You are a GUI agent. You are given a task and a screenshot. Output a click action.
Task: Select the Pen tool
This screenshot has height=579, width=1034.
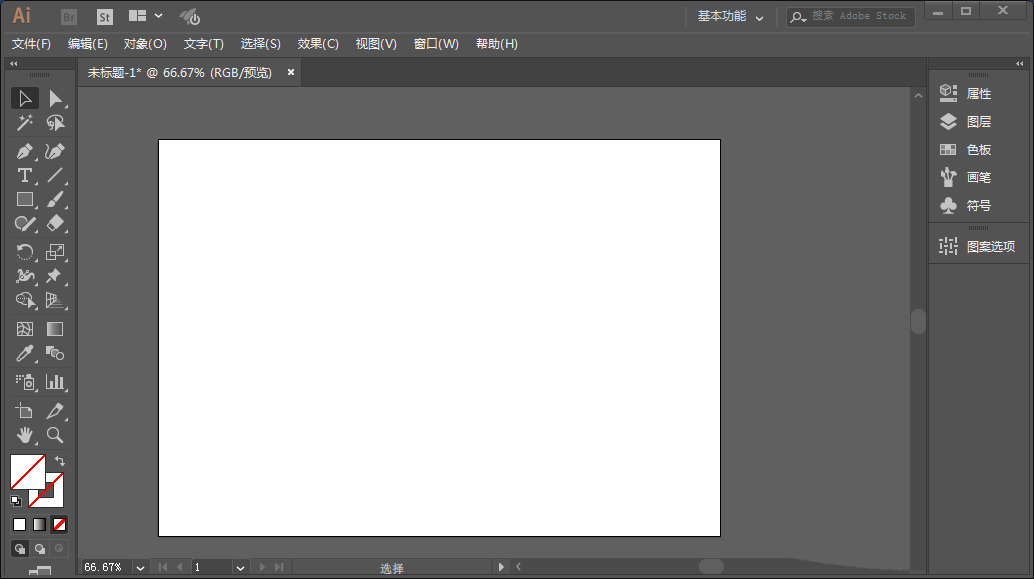[25, 151]
